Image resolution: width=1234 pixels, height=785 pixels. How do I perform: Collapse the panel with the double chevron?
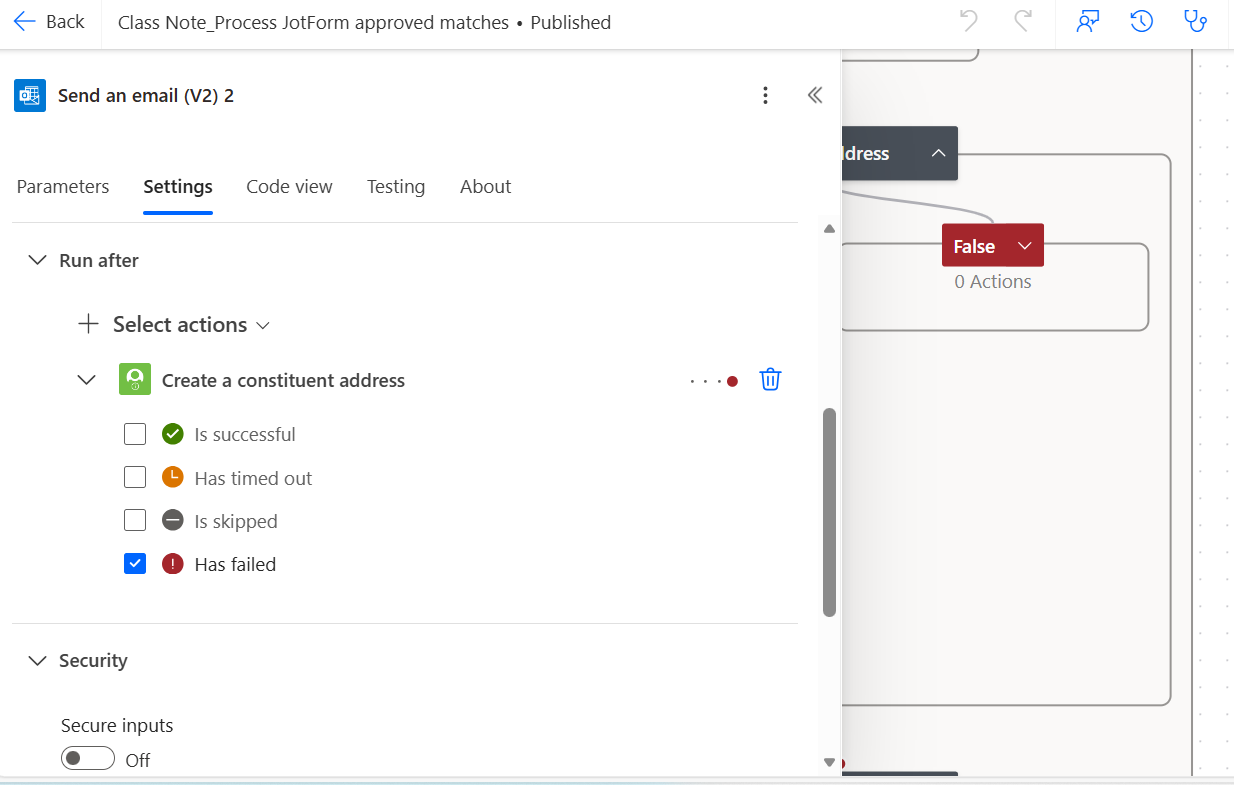[815, 95]
